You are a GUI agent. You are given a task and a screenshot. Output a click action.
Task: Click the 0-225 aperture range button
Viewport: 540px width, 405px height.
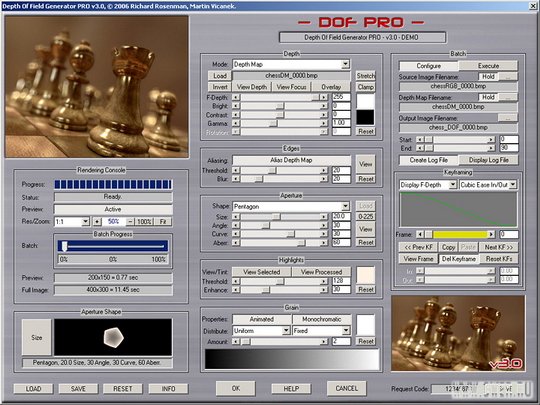[x=365, y=217]
